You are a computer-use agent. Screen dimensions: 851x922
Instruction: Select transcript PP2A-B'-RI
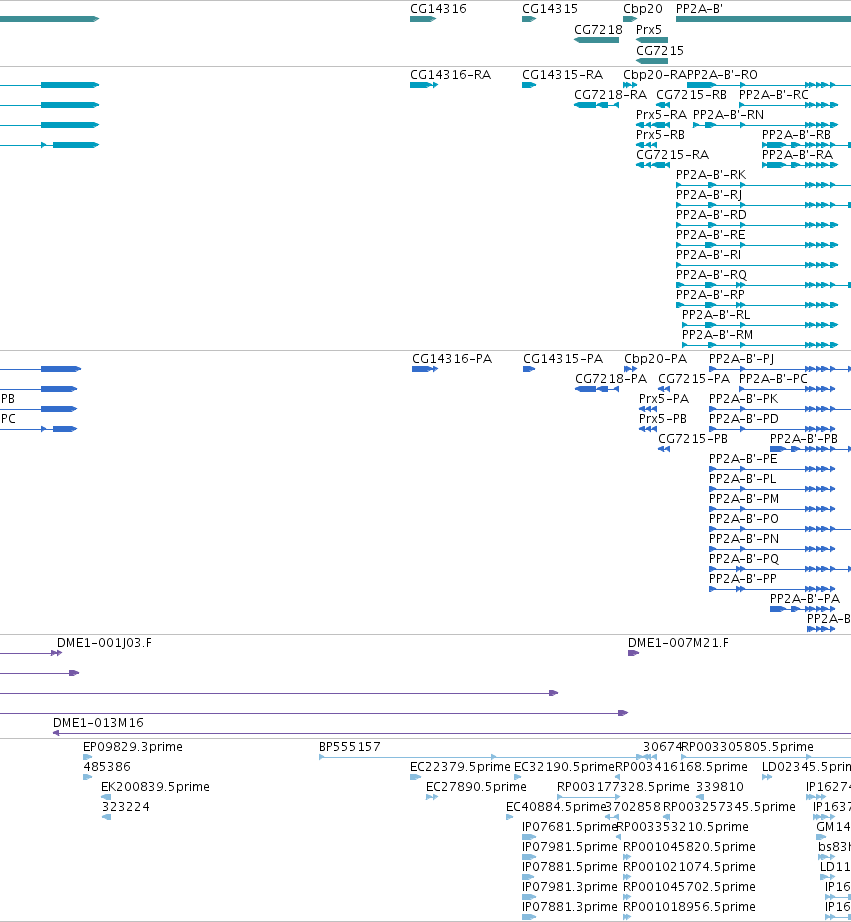pyautogui.click(x=709, y=255)
